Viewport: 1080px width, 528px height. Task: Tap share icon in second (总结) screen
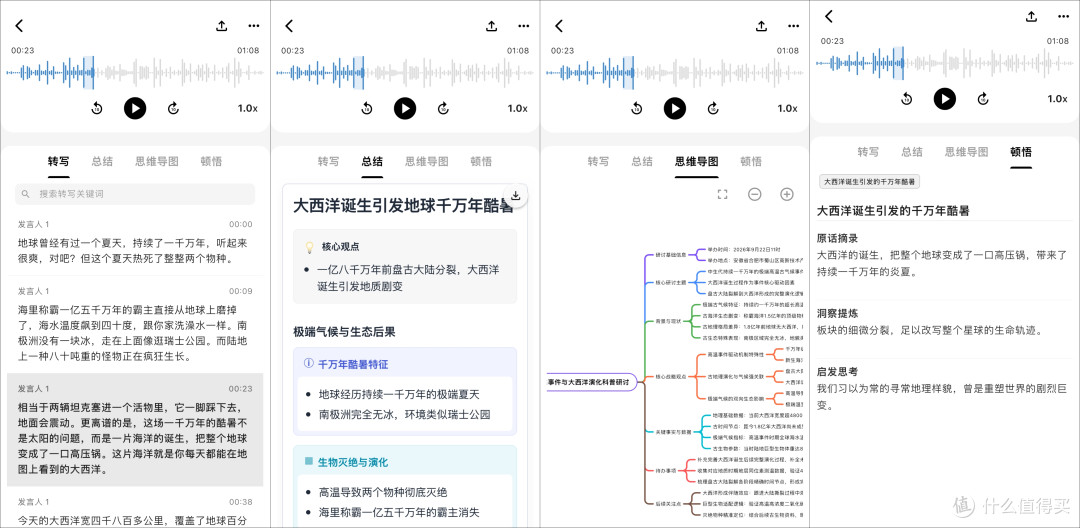[492, 26]
